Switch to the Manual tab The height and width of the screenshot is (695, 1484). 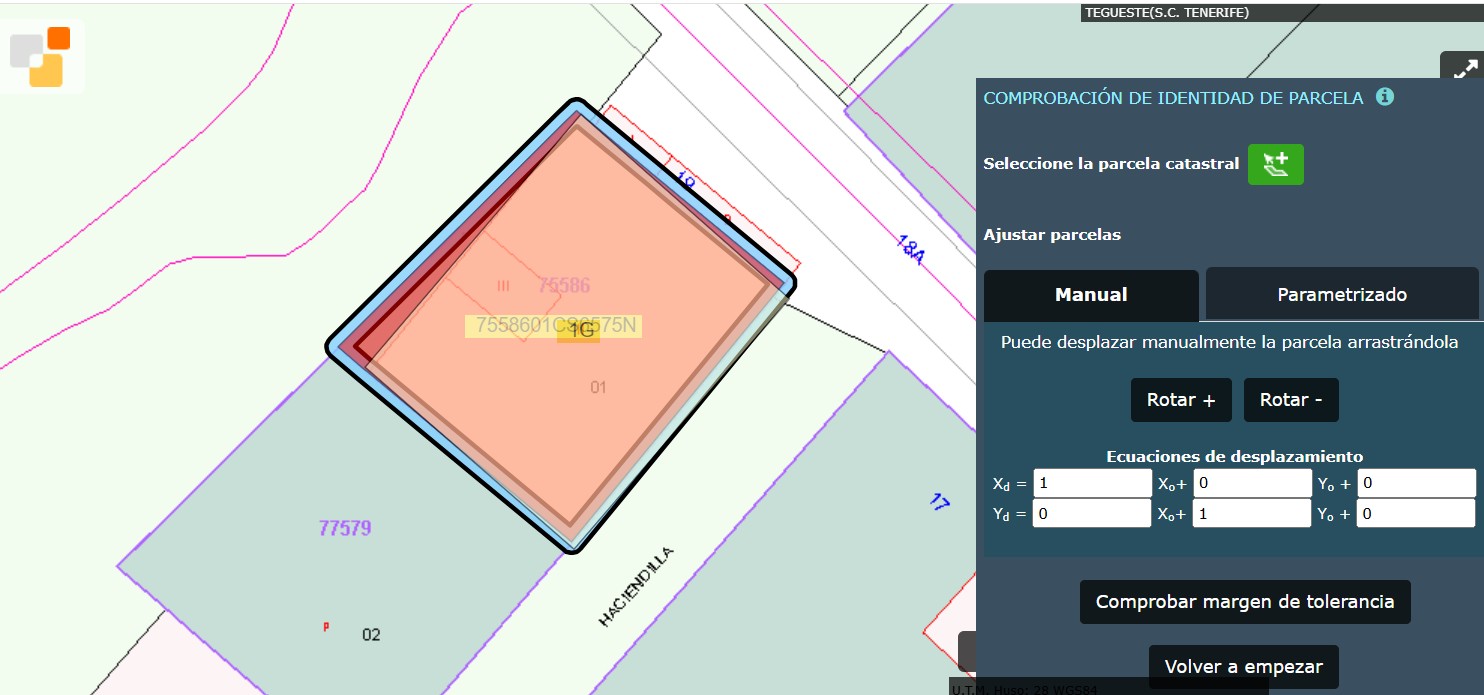(1091, 295)
